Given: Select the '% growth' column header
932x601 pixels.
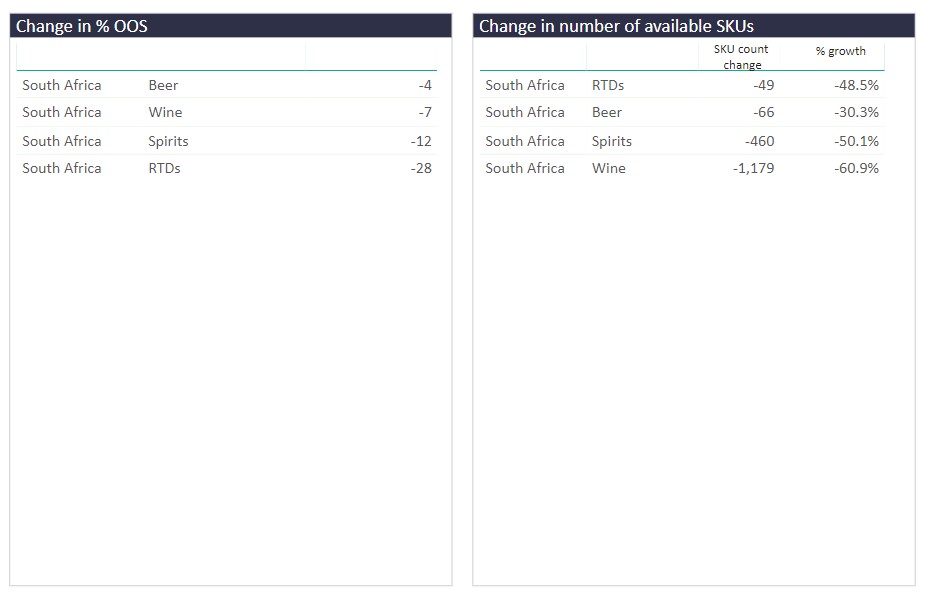Looking at the screenshot, I should (840, 51).
